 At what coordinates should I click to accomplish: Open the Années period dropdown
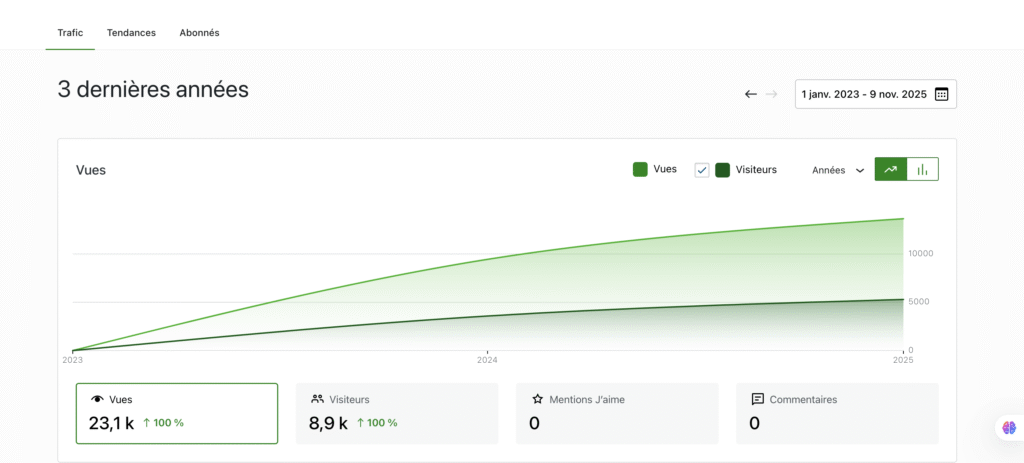[837, 170]
